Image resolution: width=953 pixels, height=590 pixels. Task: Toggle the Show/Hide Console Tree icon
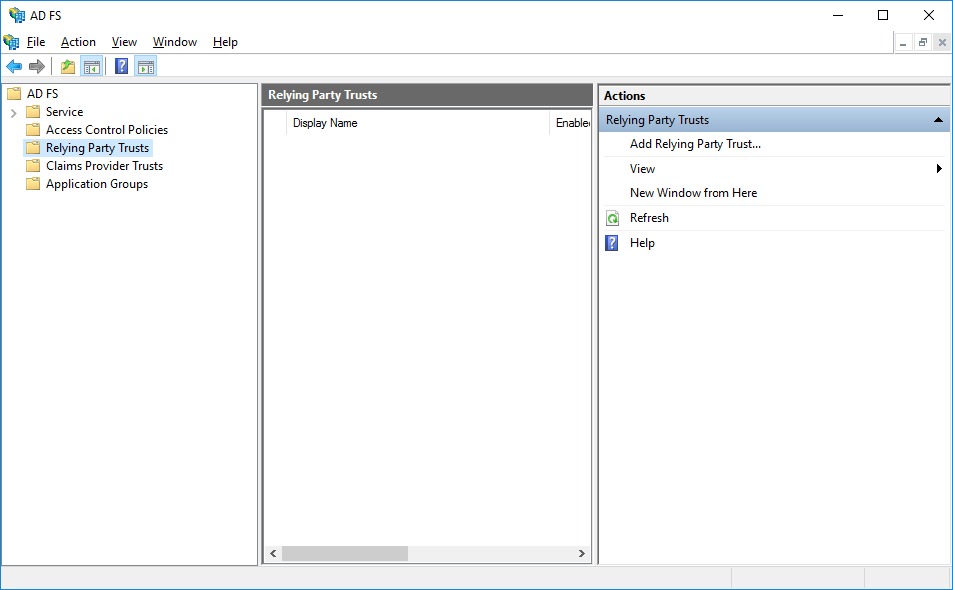92,67
